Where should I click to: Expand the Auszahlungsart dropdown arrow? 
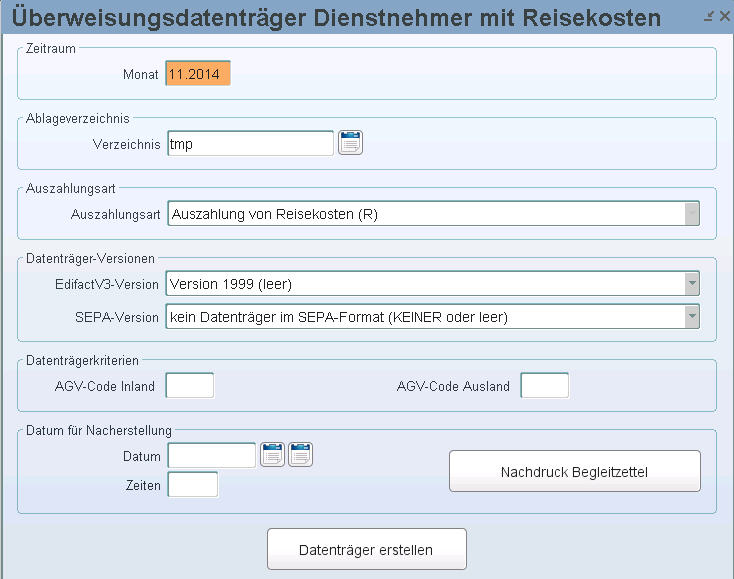tap(691, 214)
